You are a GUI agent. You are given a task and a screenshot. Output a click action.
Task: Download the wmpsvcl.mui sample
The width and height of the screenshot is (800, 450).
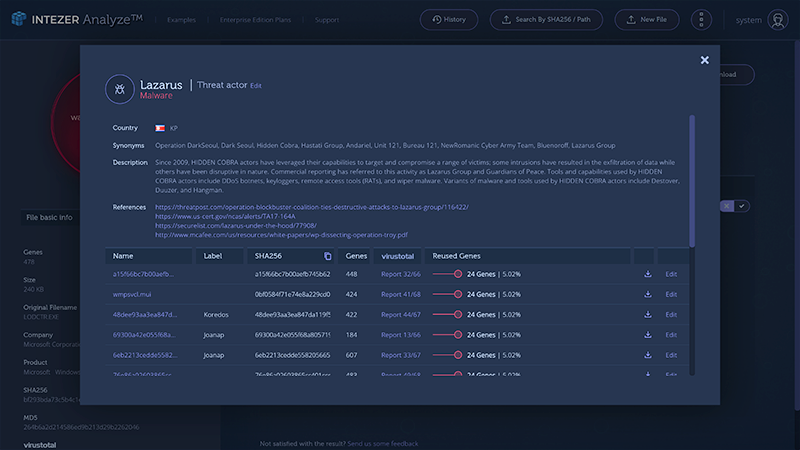point(647,294)
